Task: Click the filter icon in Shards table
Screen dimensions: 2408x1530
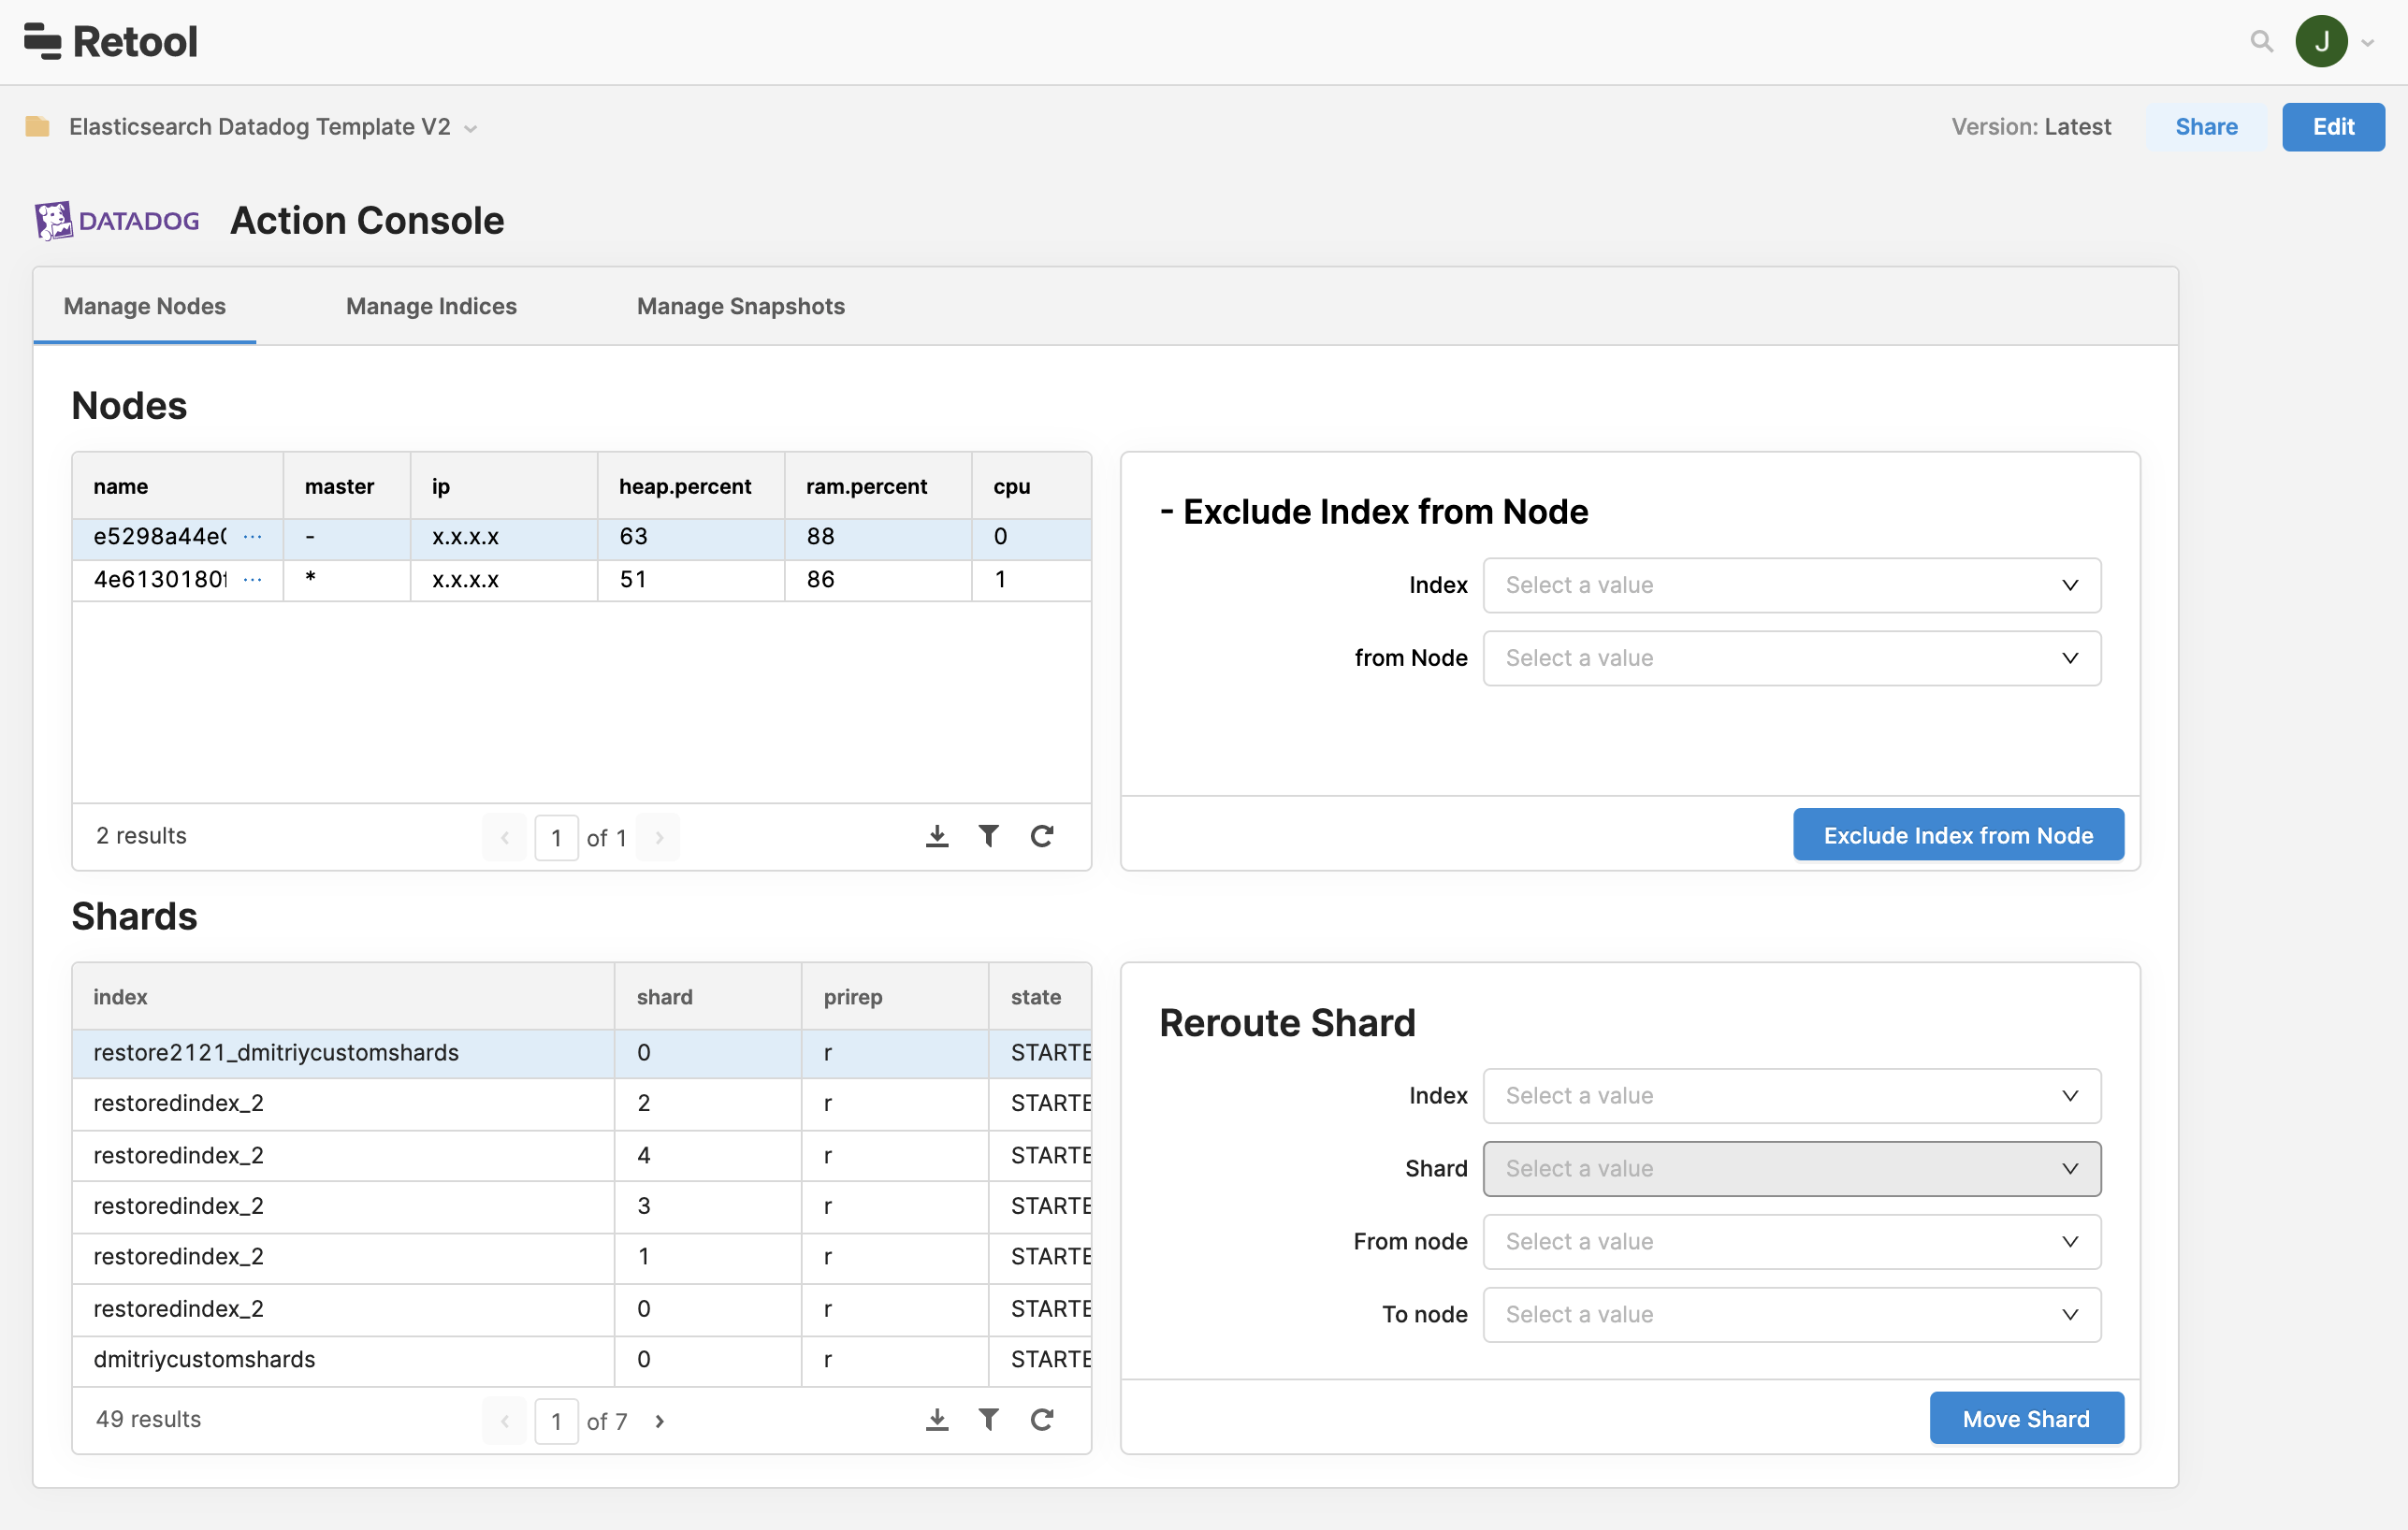Action: pos(988,1420)
